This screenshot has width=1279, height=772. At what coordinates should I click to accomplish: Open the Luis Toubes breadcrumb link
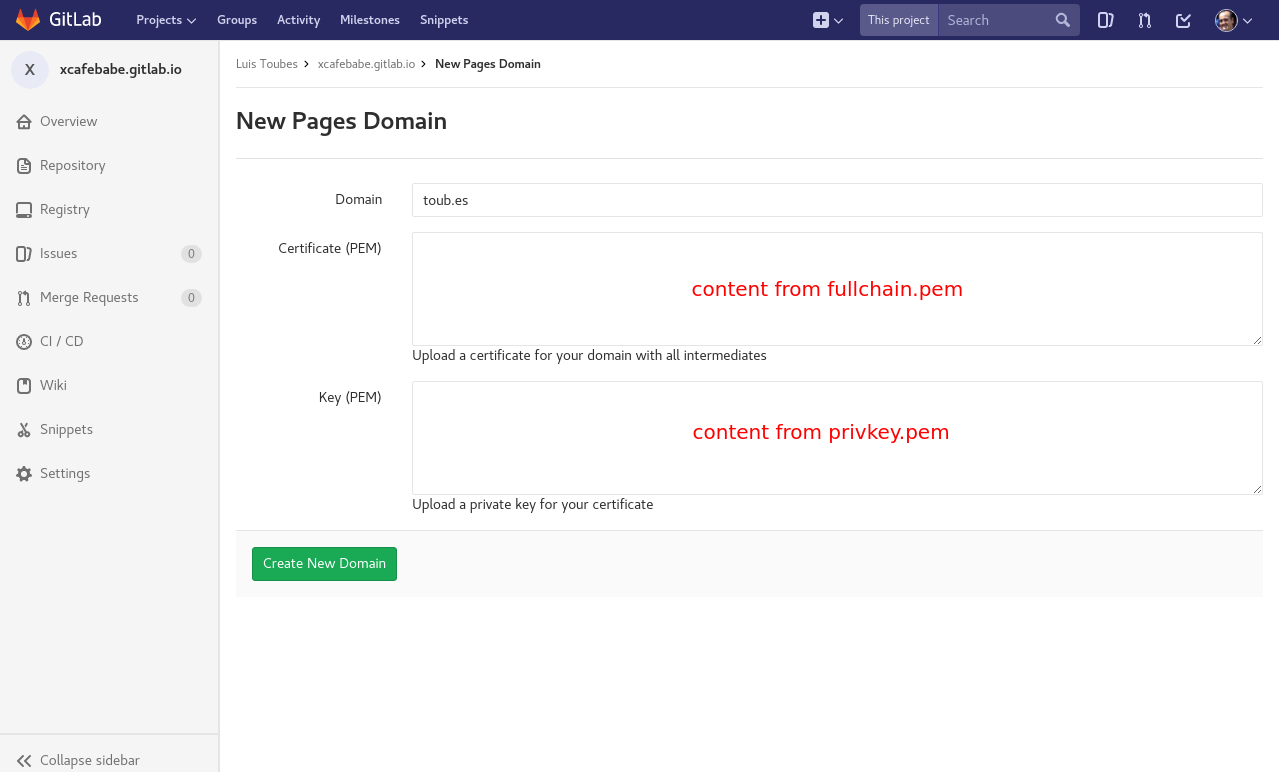coord(266,63)
